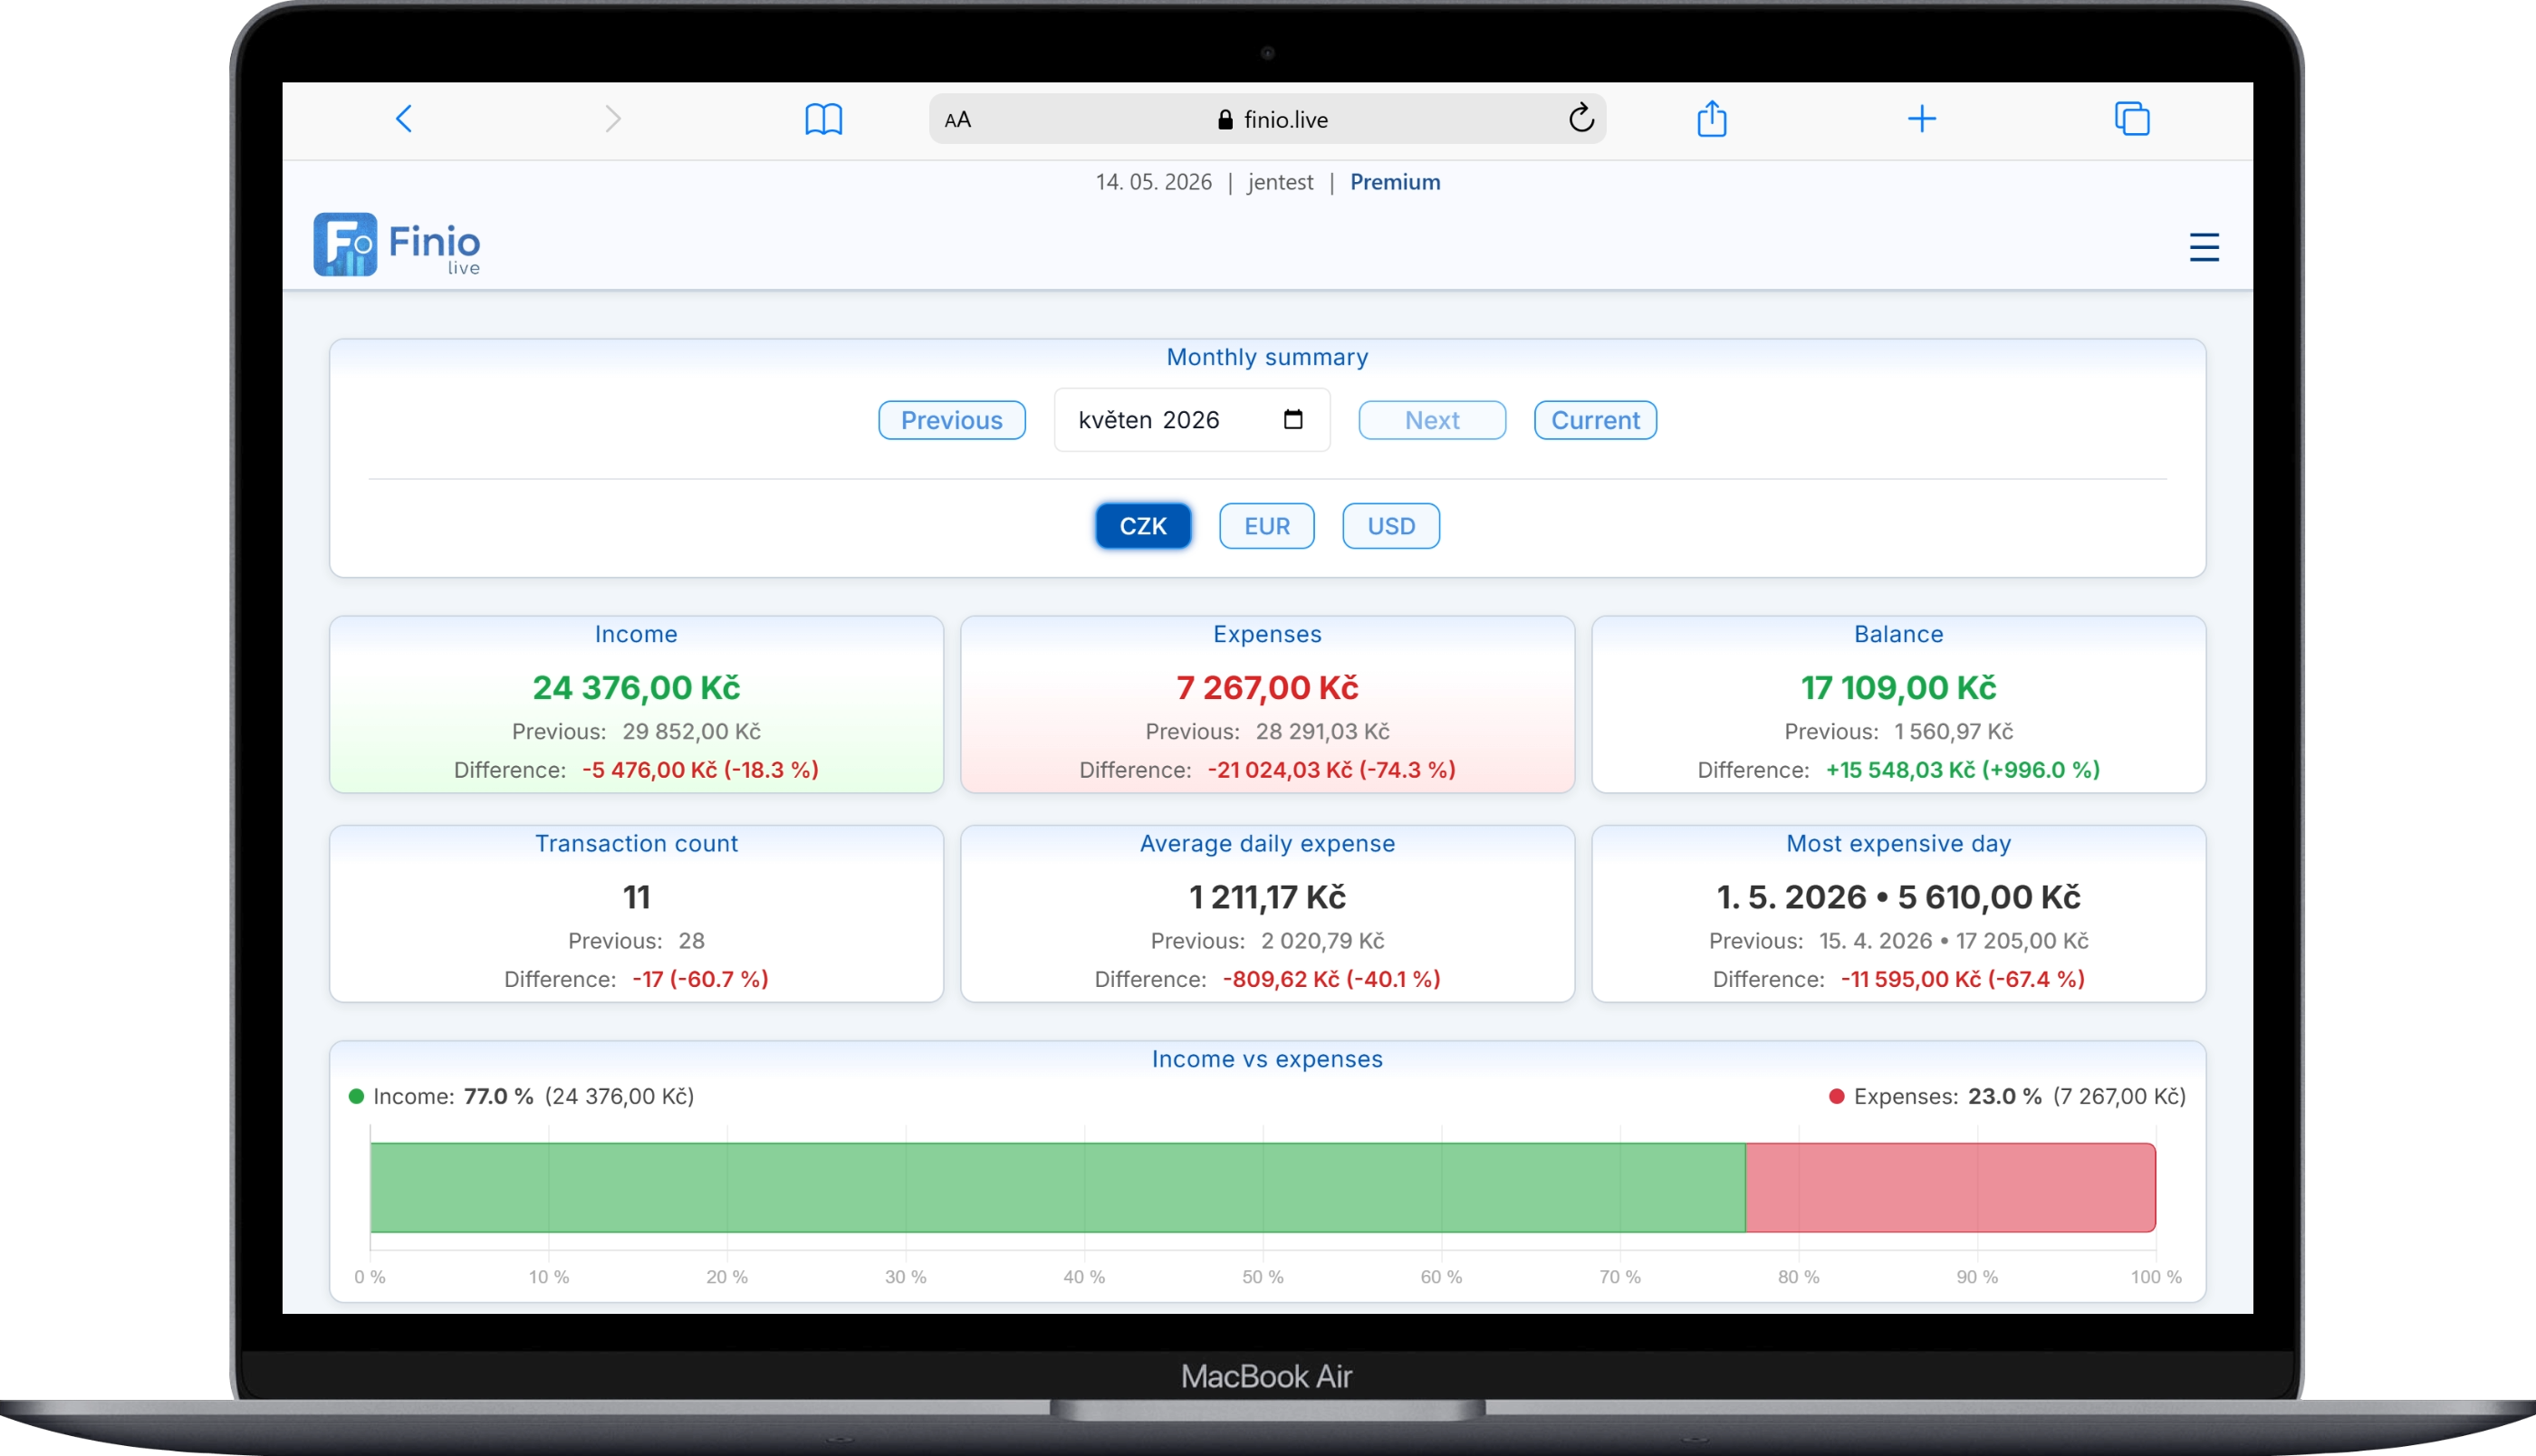Open the AA reader text options
2536x1456 pixels.
coord(957,120)
